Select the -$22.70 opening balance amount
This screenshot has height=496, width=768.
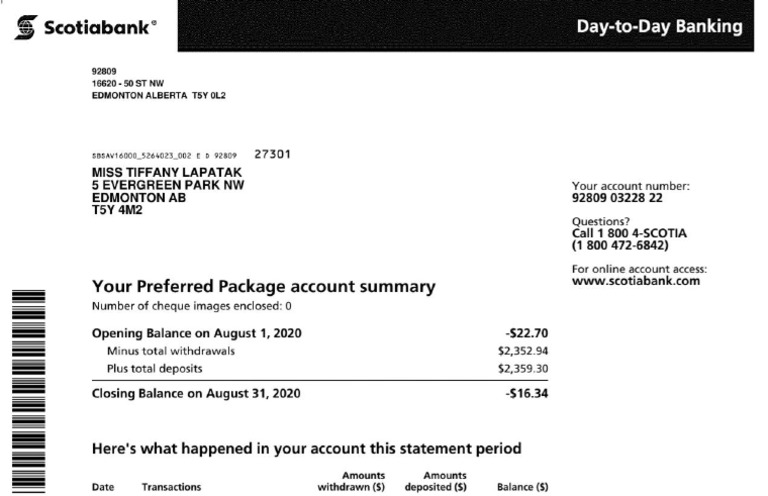[527, 333]
